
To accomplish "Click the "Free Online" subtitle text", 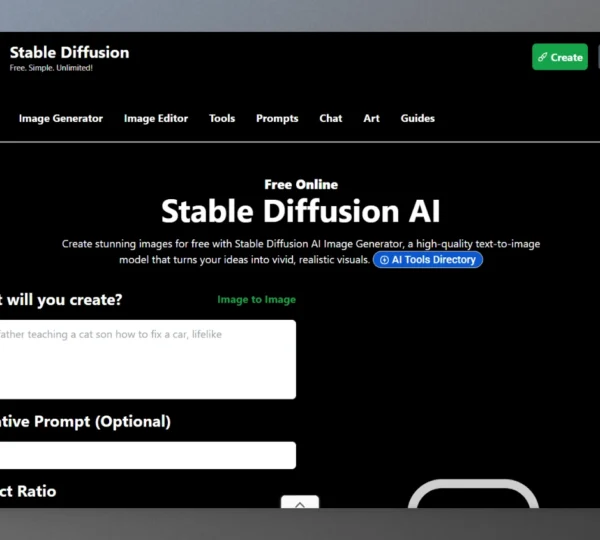I will pos(301,184).
